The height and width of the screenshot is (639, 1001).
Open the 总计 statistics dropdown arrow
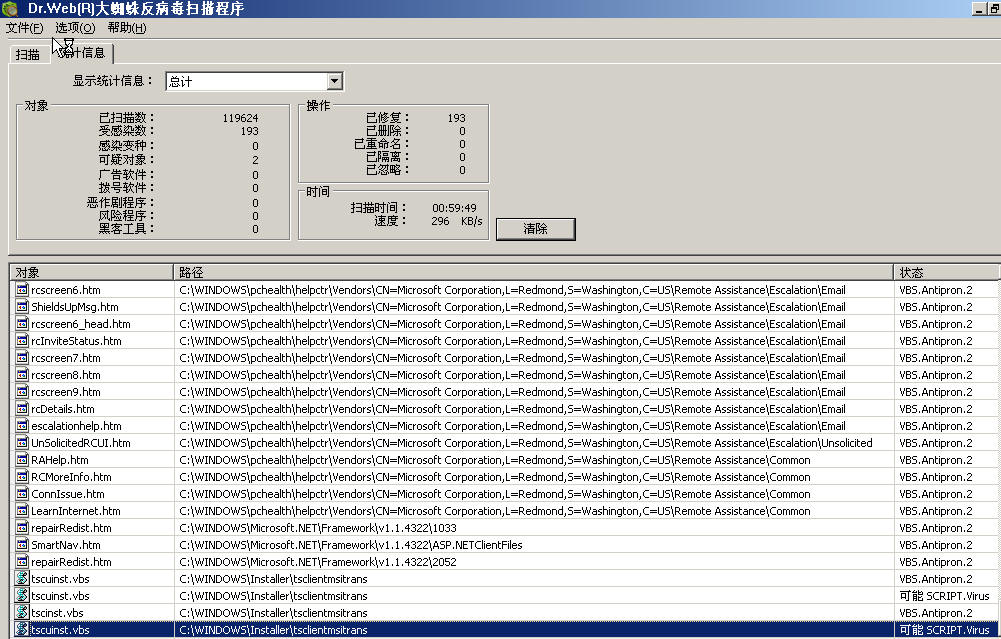[x=335, y=81]
